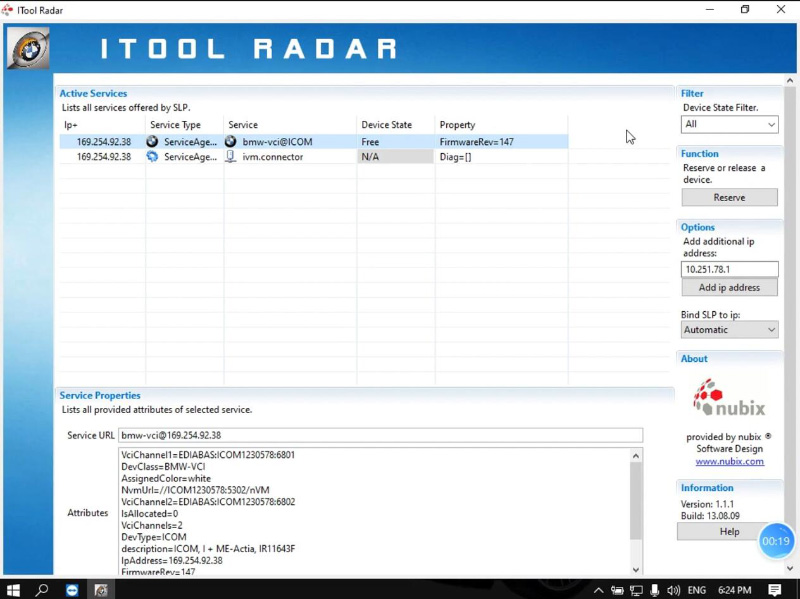Screen dimensions: 800x599
Task: Click the BMW icon beside bmw-vci@ICOM service
Action: (231, 141)
